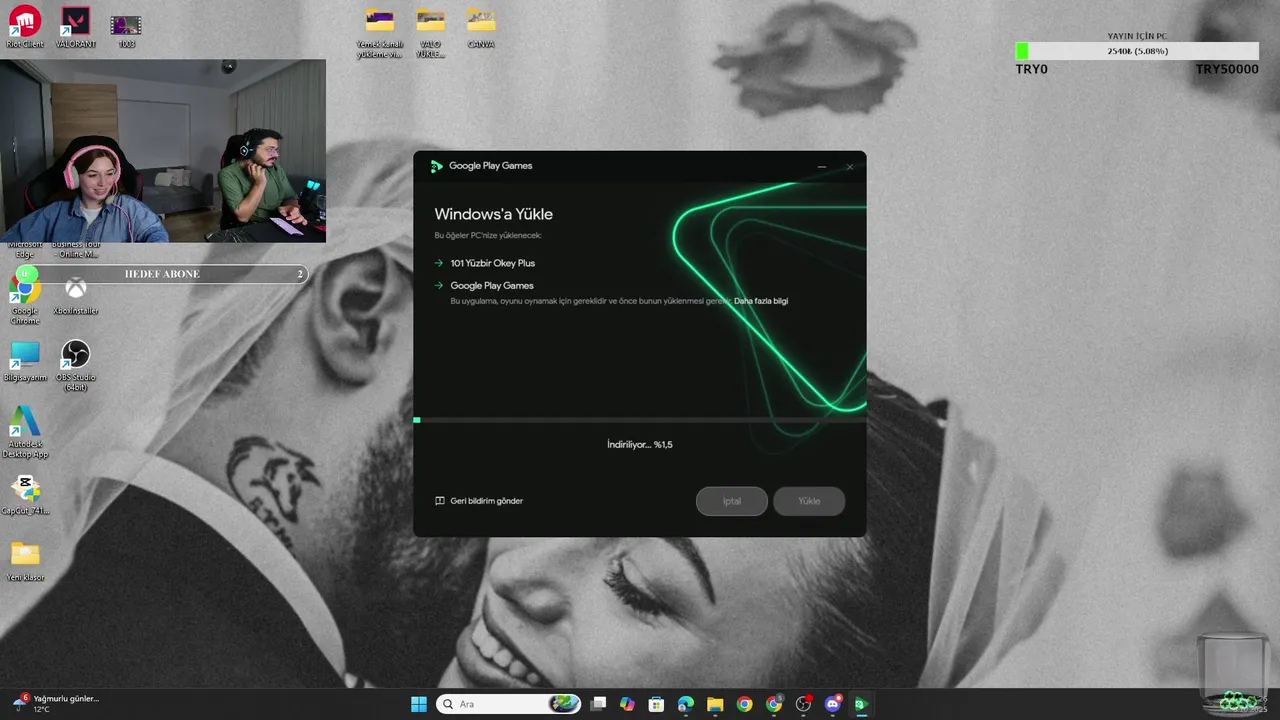Minimize the Google Play Games installer window
Screen dimensions: 1280x720
[x=822, y=167]
